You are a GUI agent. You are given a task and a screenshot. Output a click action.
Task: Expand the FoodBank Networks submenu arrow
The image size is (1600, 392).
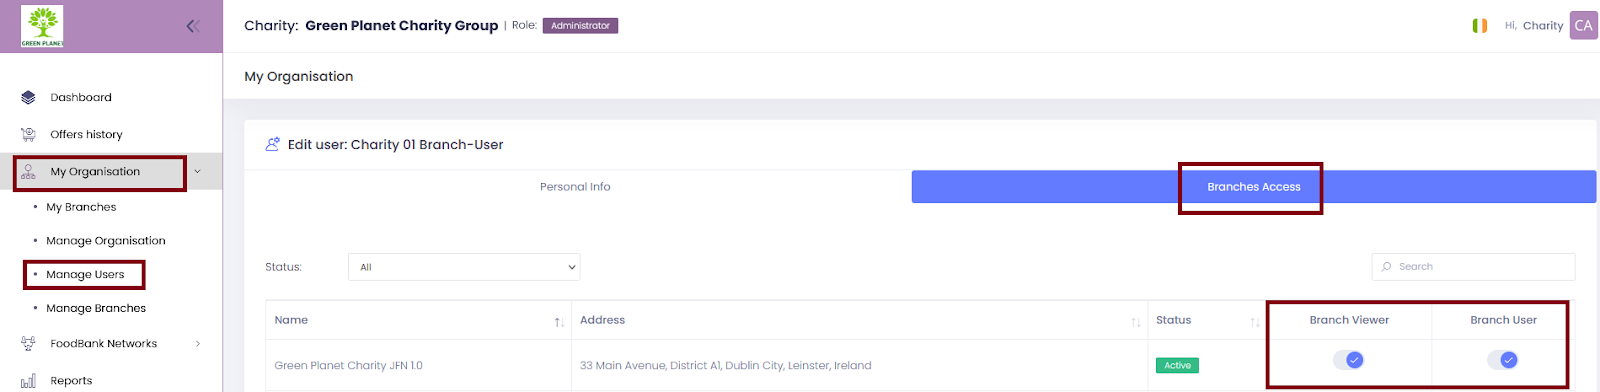[x=198, y=344]
